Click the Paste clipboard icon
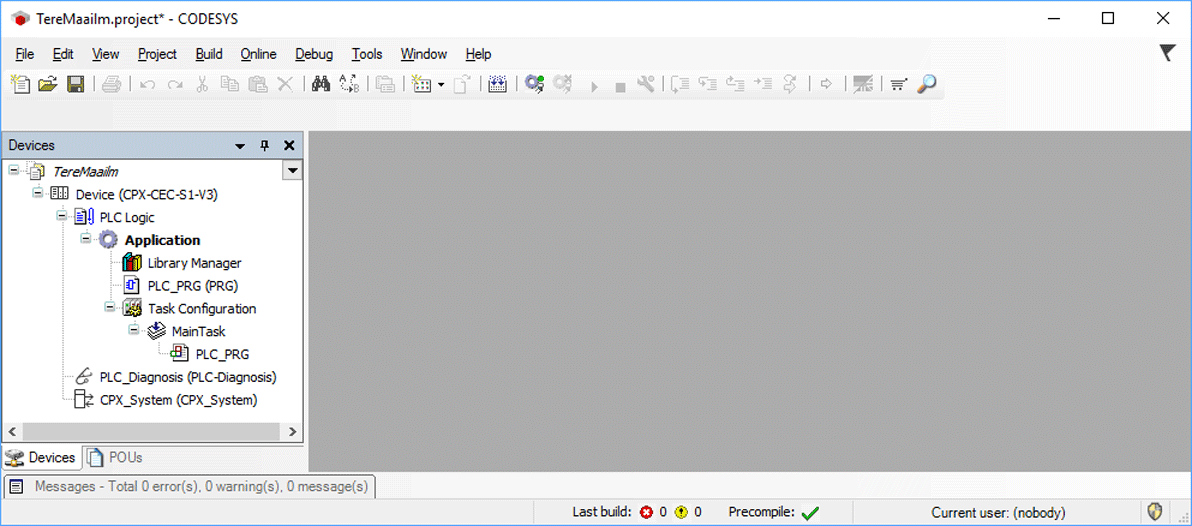This screenshot has width=1192, height=526. [x=258, y=84]
